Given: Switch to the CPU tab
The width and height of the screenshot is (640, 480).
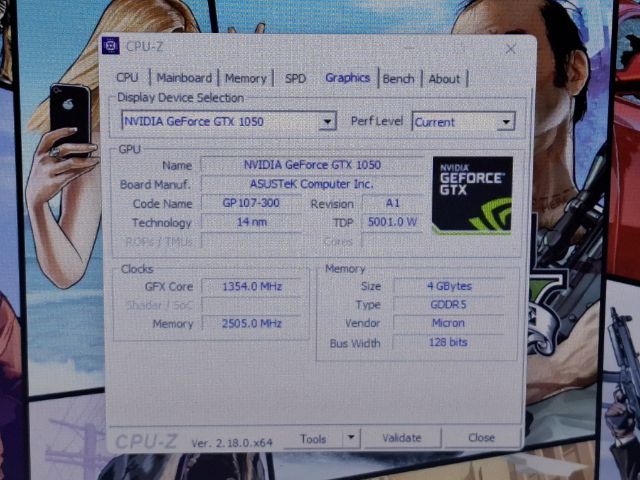Looking at the screenshot, I should tap(127, 78).
